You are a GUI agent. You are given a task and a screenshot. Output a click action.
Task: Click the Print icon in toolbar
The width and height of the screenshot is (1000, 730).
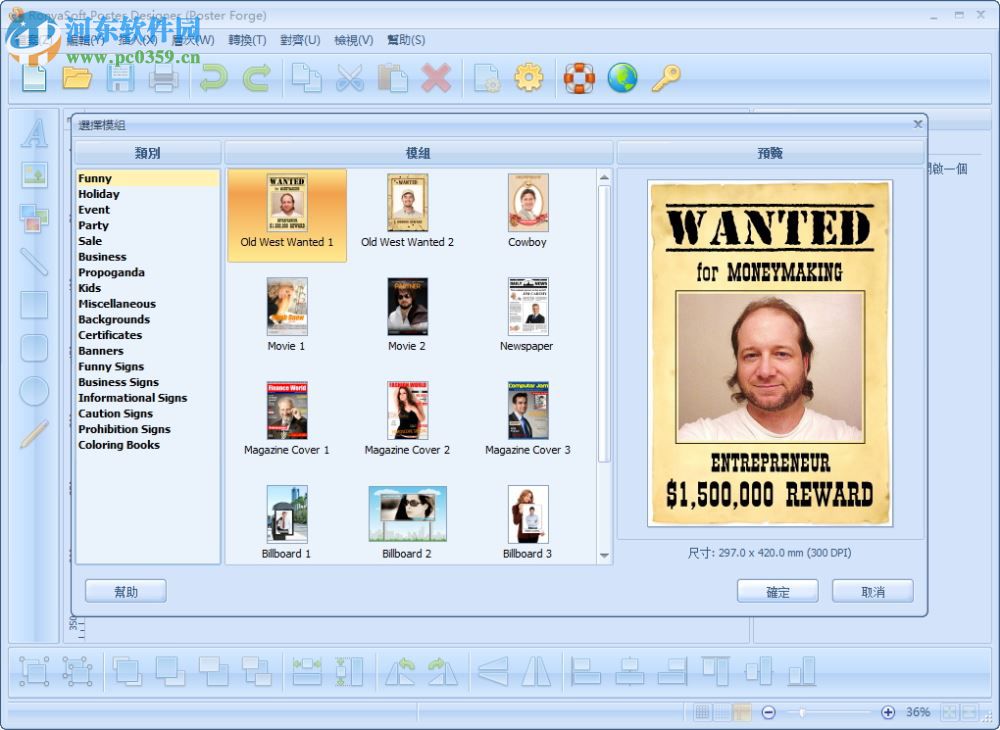pos(163,78)
